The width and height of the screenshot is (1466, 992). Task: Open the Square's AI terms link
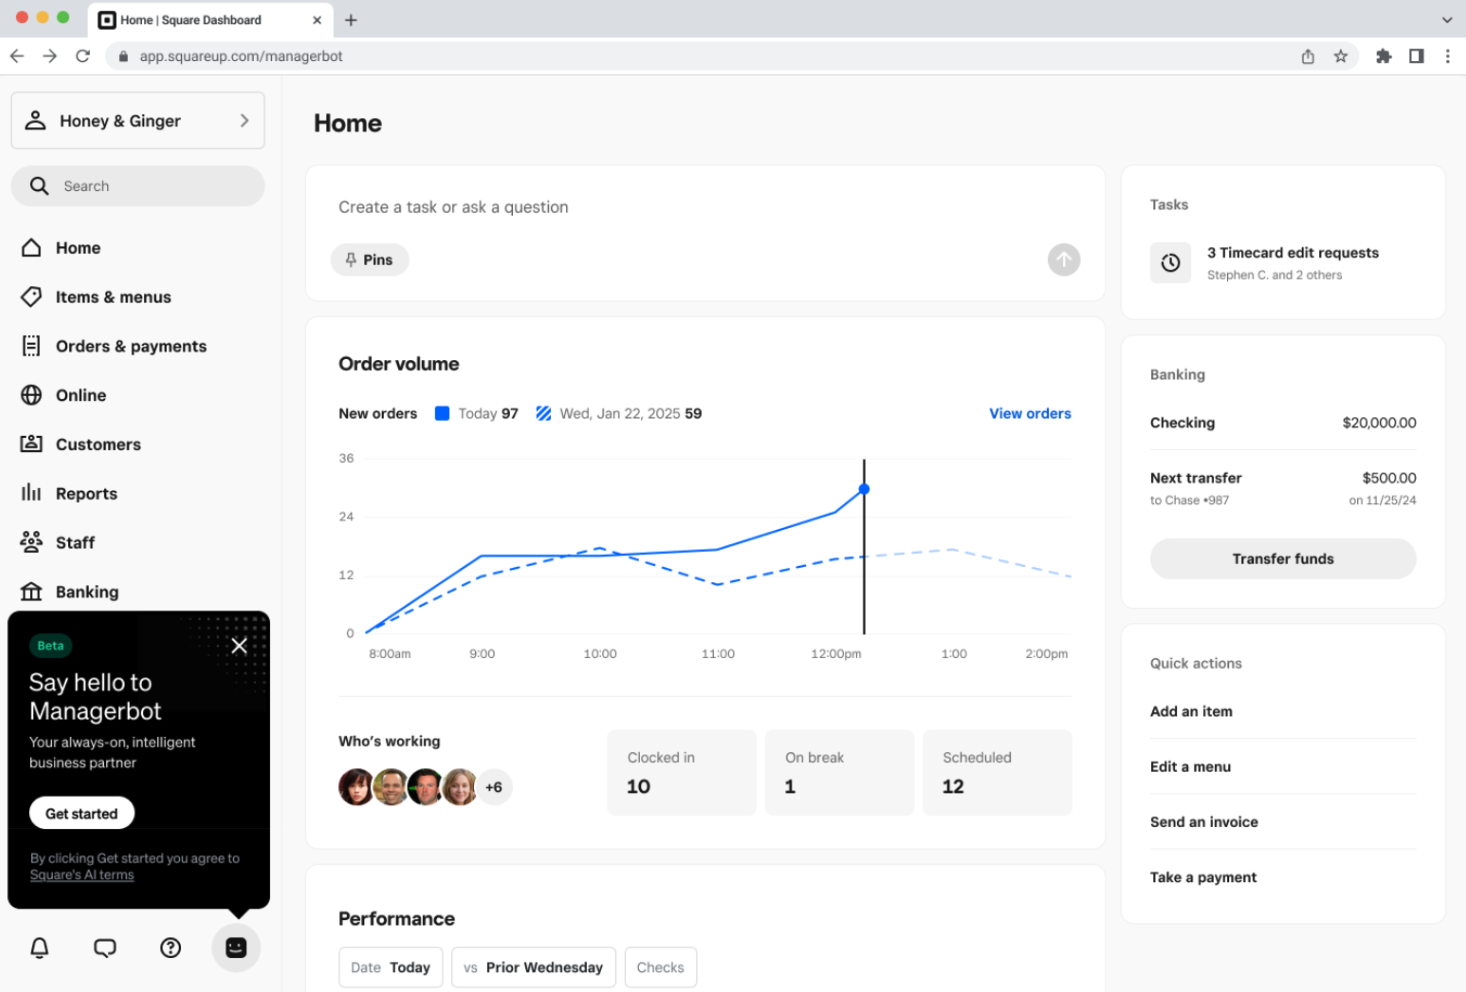tap(82, 875)
